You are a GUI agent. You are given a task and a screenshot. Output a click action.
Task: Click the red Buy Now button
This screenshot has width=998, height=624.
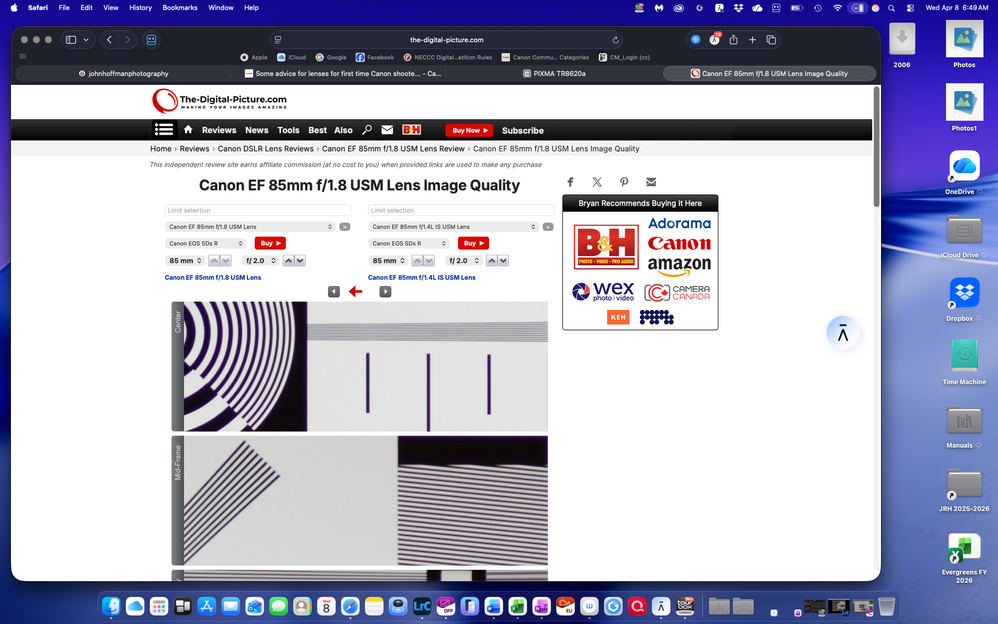tap(469, 130)
